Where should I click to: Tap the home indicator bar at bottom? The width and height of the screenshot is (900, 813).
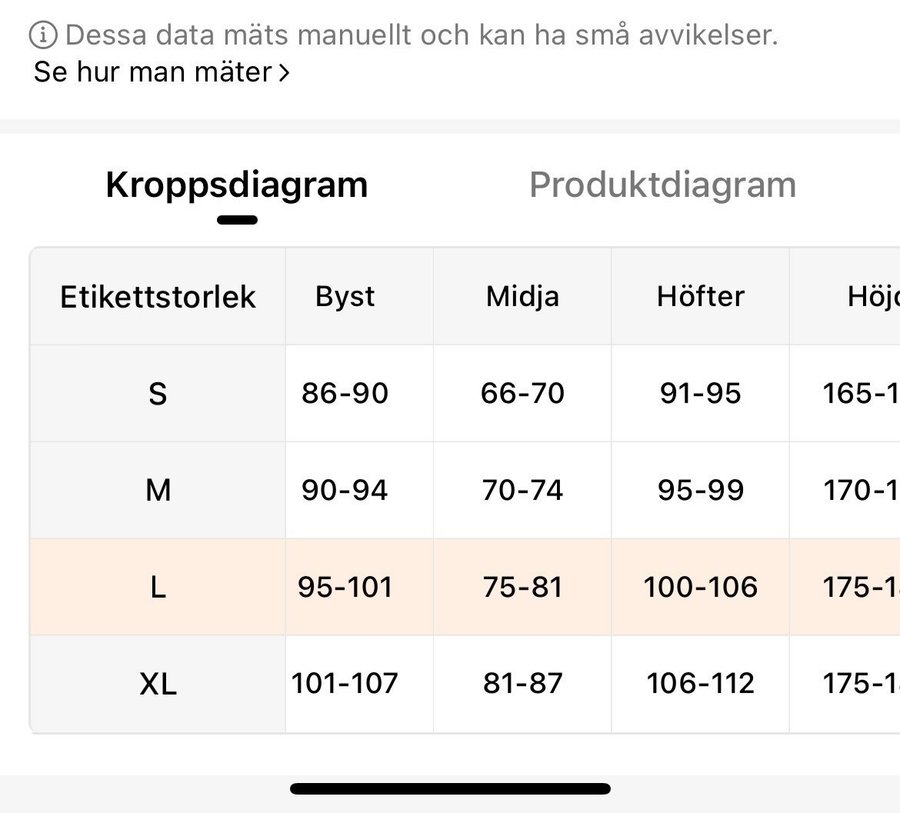pyautogui.click(x=450, y=789)
